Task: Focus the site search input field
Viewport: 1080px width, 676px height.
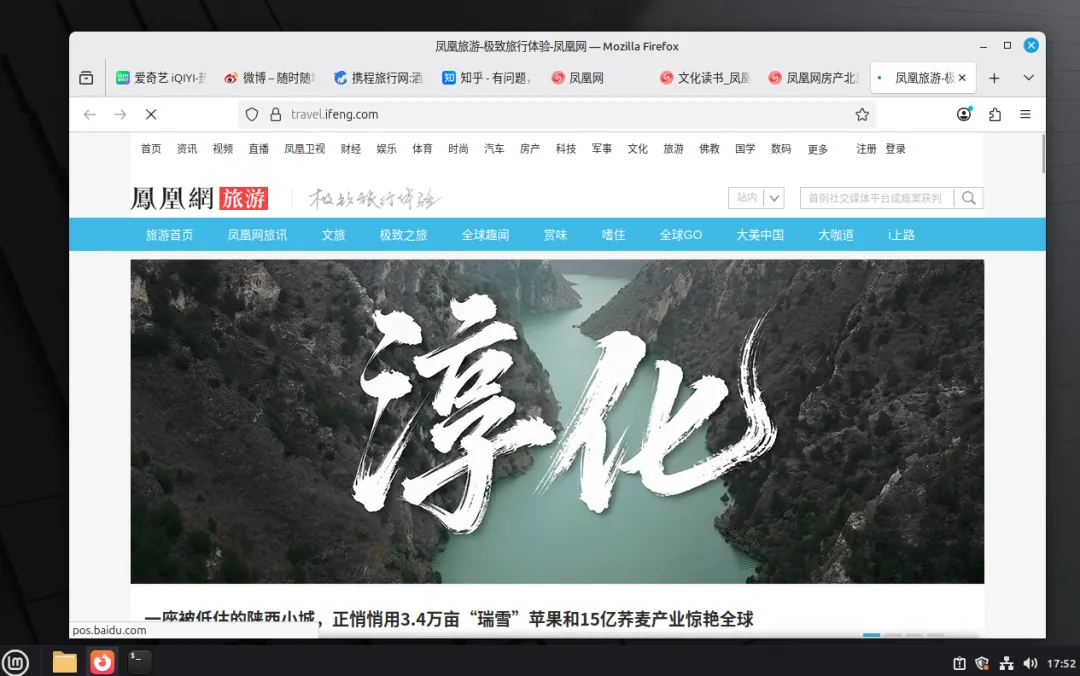Action: point(877,198)
